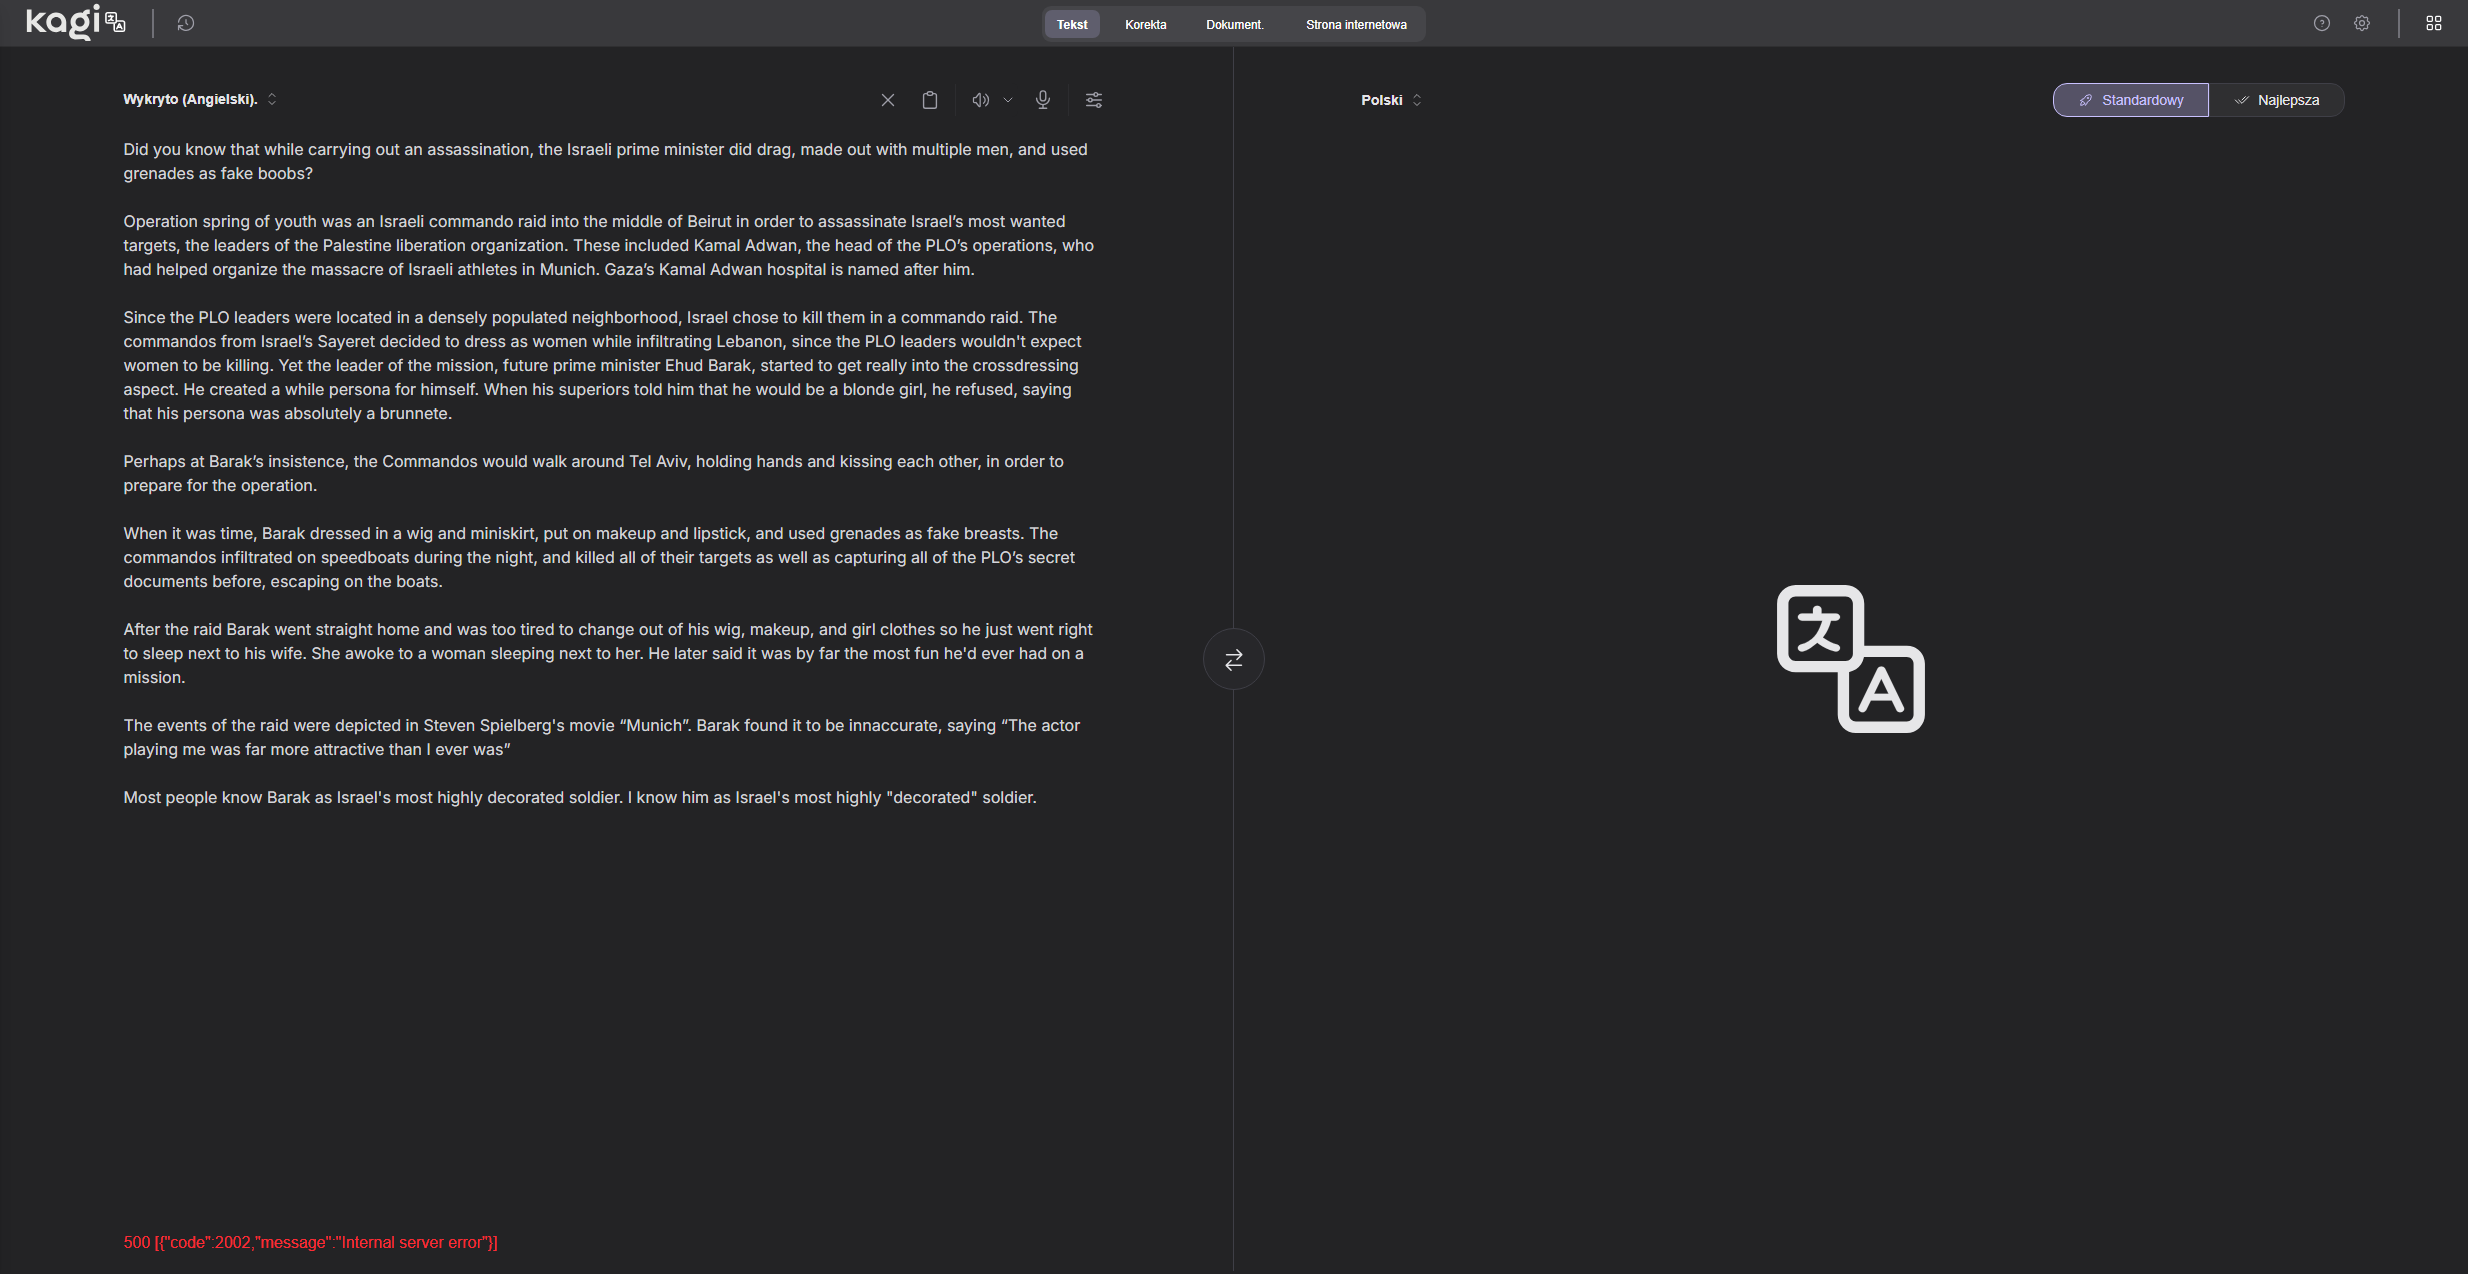The width and height of the screenshot is (2468, 1274).
Task: Clear the source text with X icon
Action: point(887,100)
